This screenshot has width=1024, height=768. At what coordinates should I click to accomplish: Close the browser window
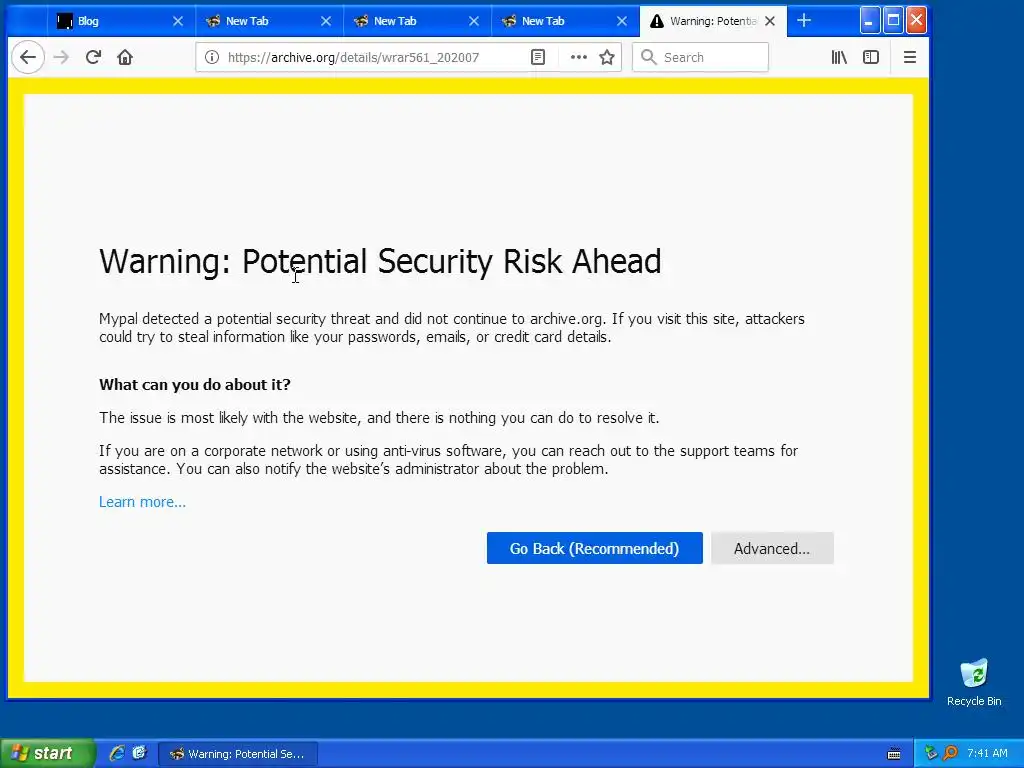(x=916, y=21)
